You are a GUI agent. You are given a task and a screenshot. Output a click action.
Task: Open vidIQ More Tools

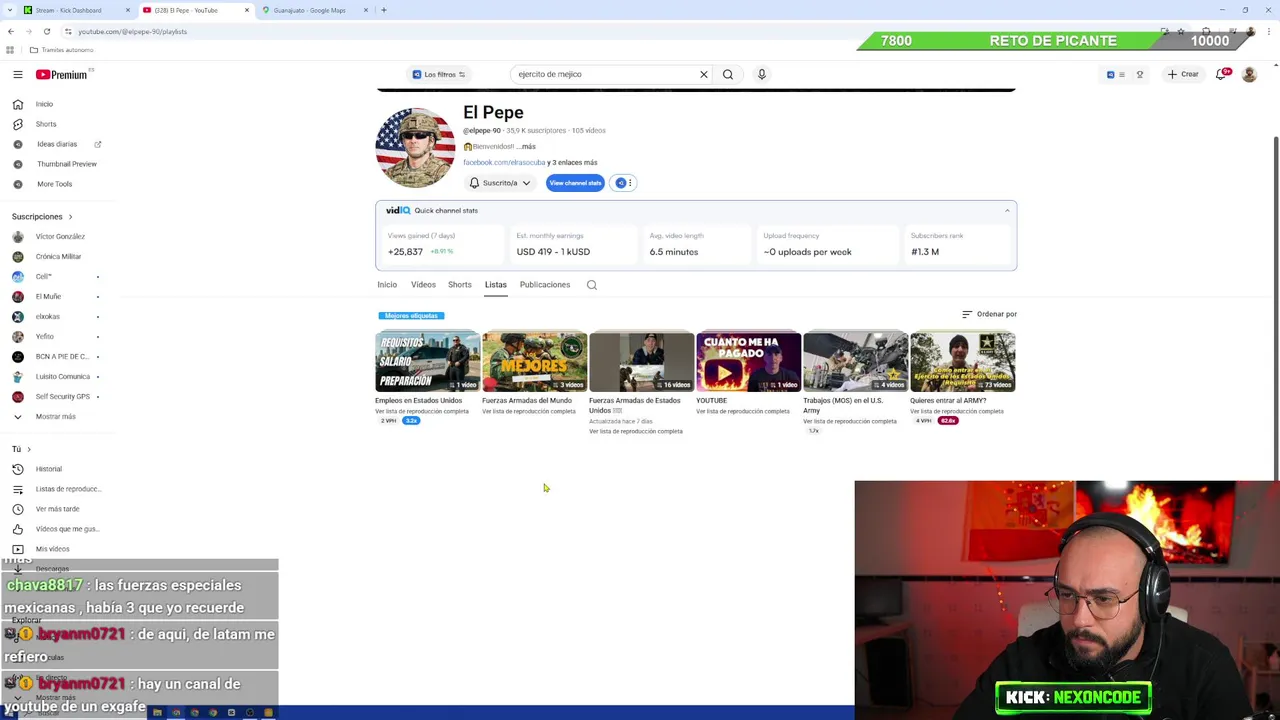click(54, 184)
